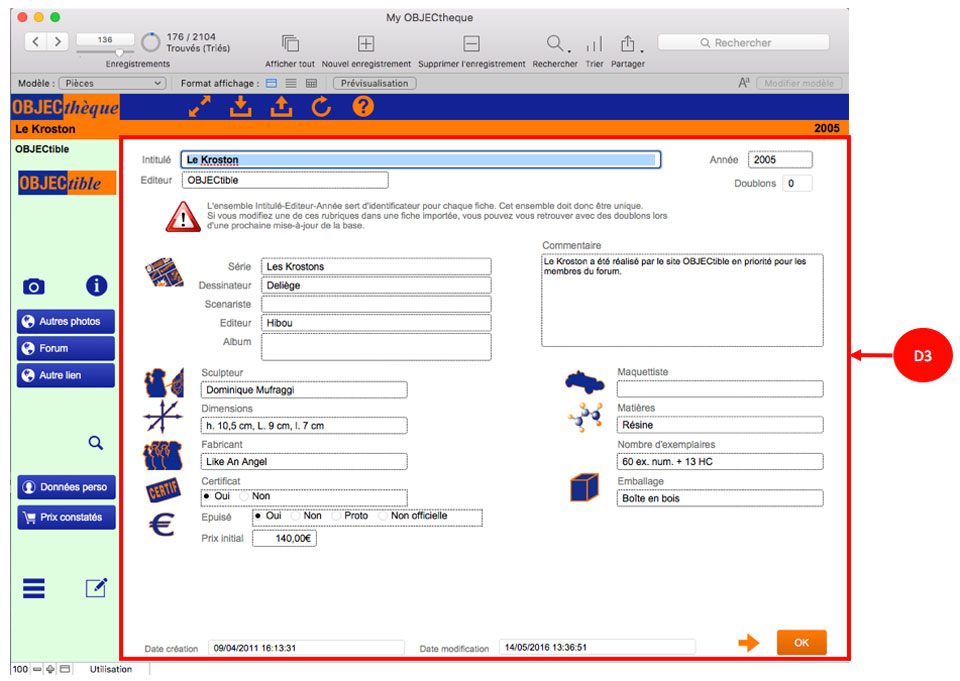Open the Autre lien button

point(66,375)
